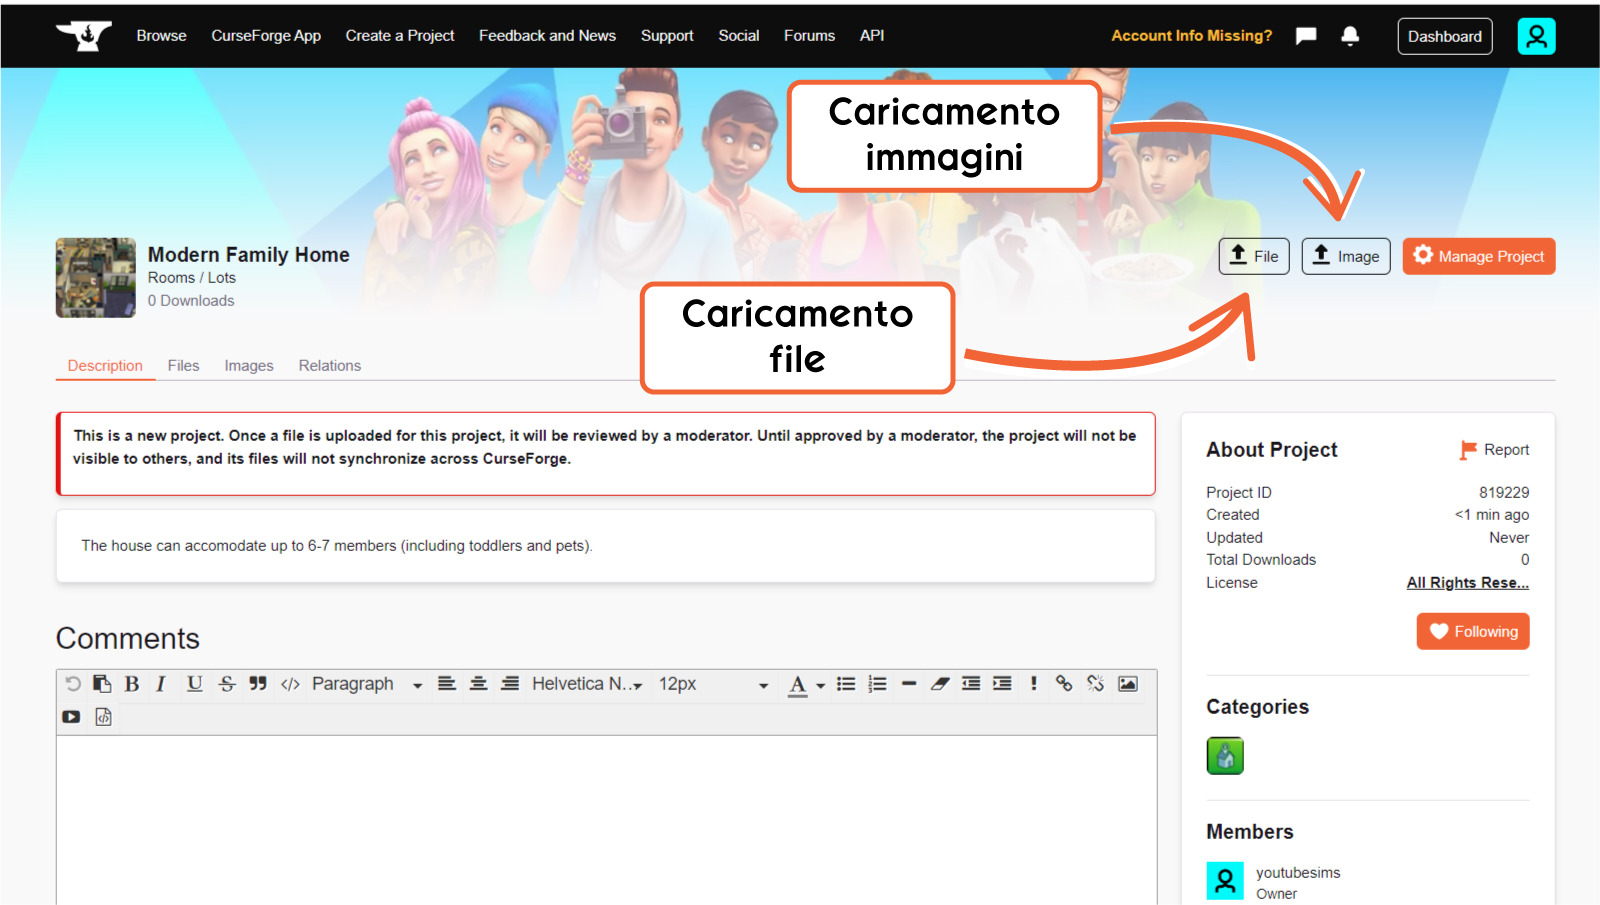Open the All Rights Reserved license link
The width and height of the screenshot is (1600, 905).
pyautogui.click(x=1467, y=583)
